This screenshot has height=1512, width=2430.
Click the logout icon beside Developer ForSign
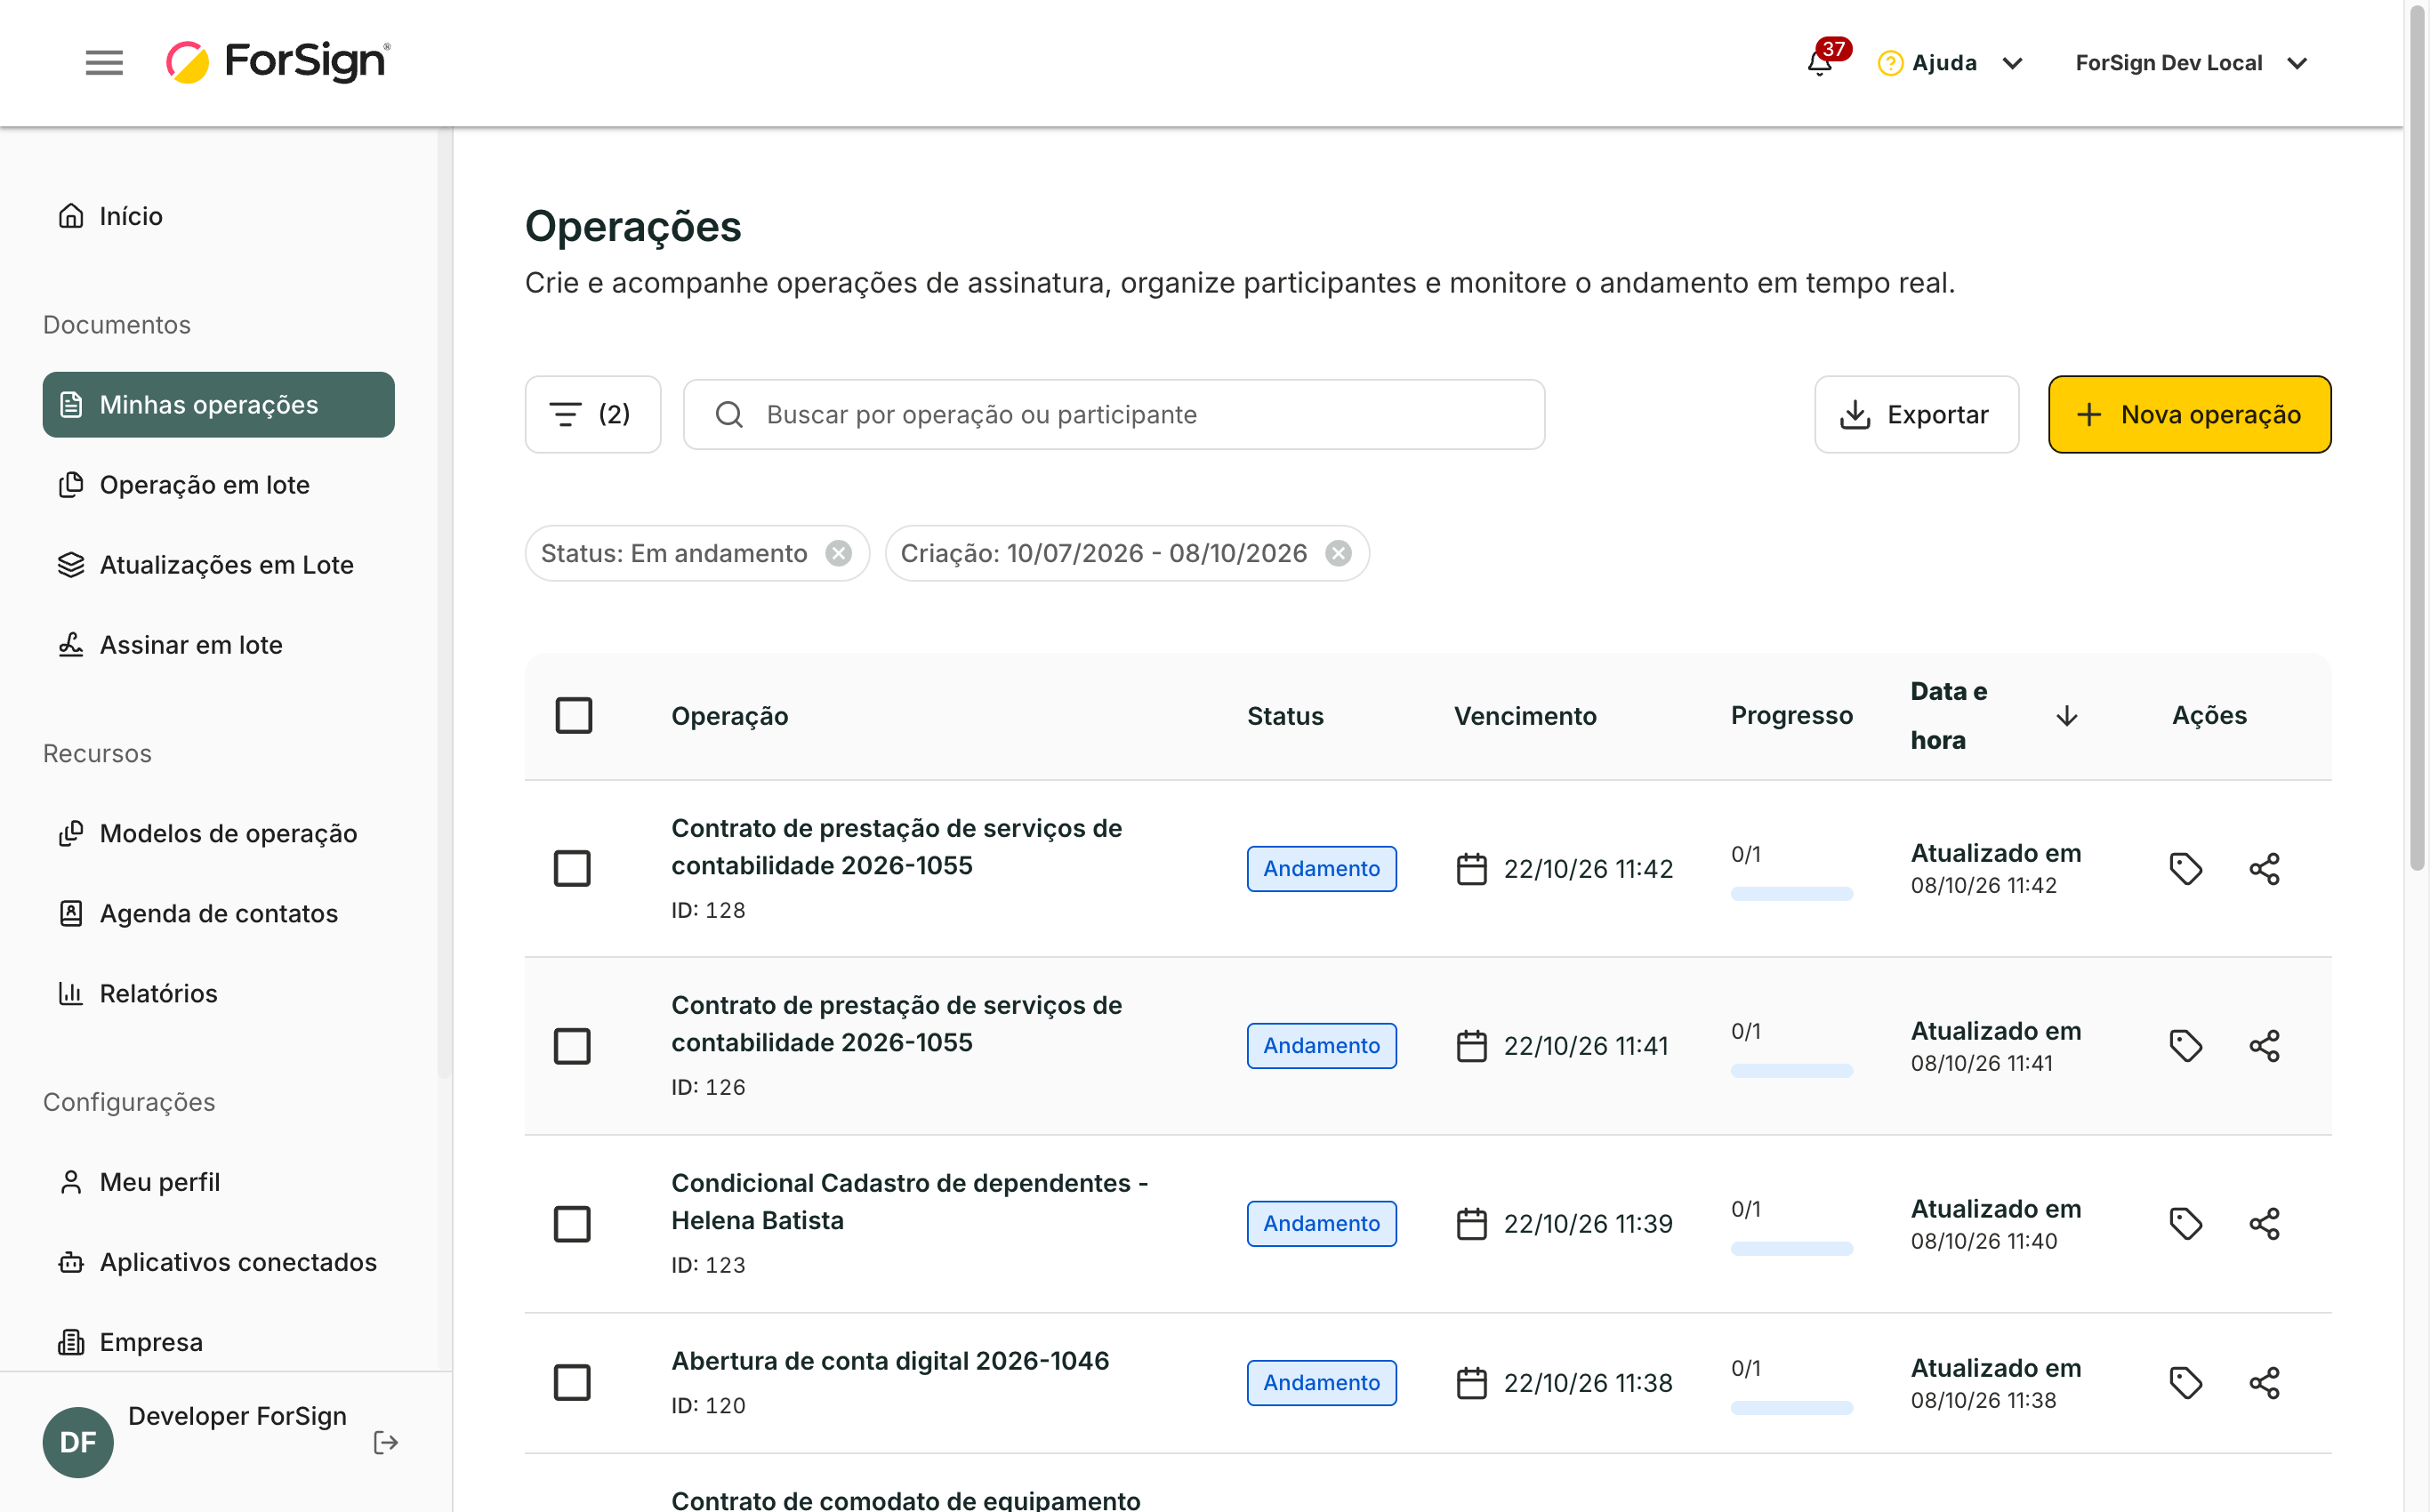385,1442
